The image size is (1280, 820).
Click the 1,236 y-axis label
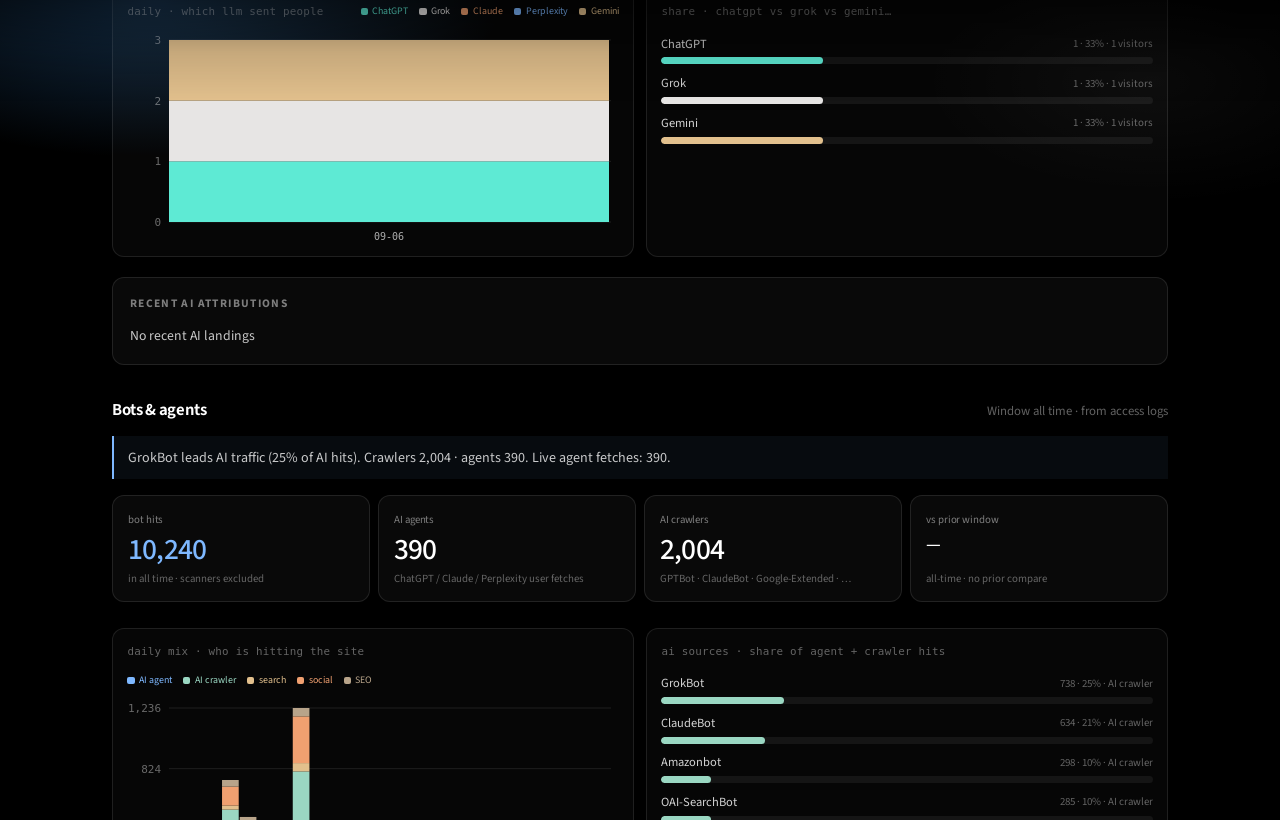pyautogui.click(x=144, y=708)
